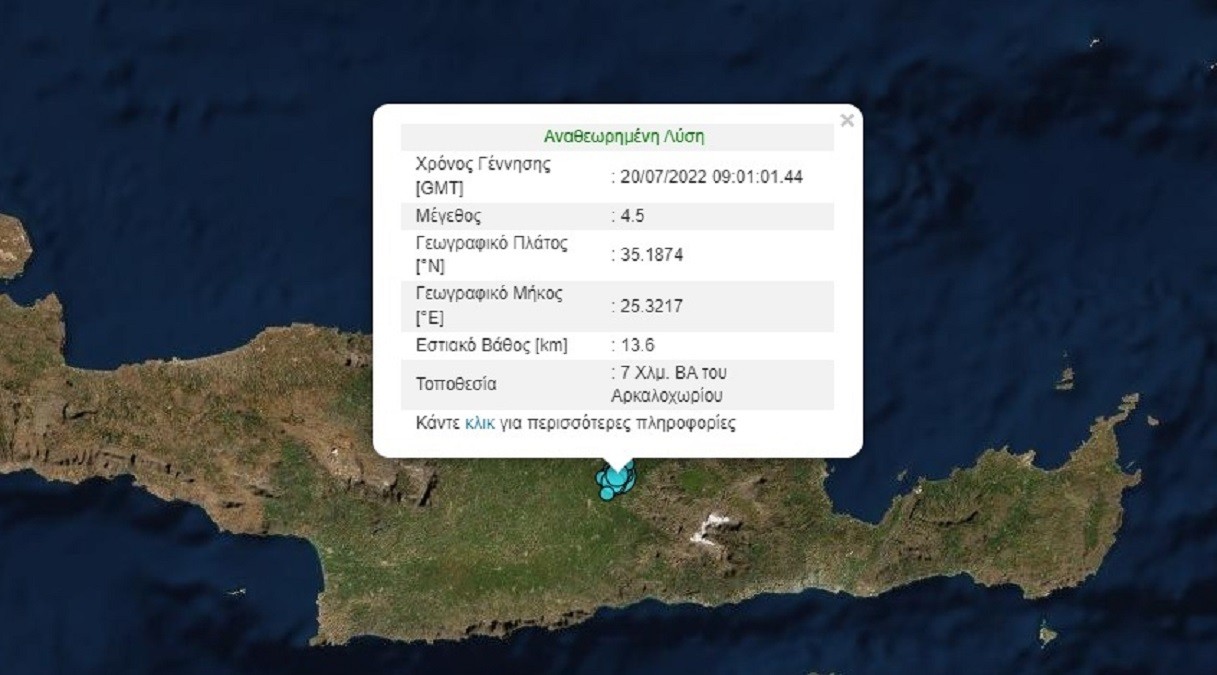This screenshot has height=675, width=1217.
Task: Close the earthquake info popup
Action: [847, 120]
